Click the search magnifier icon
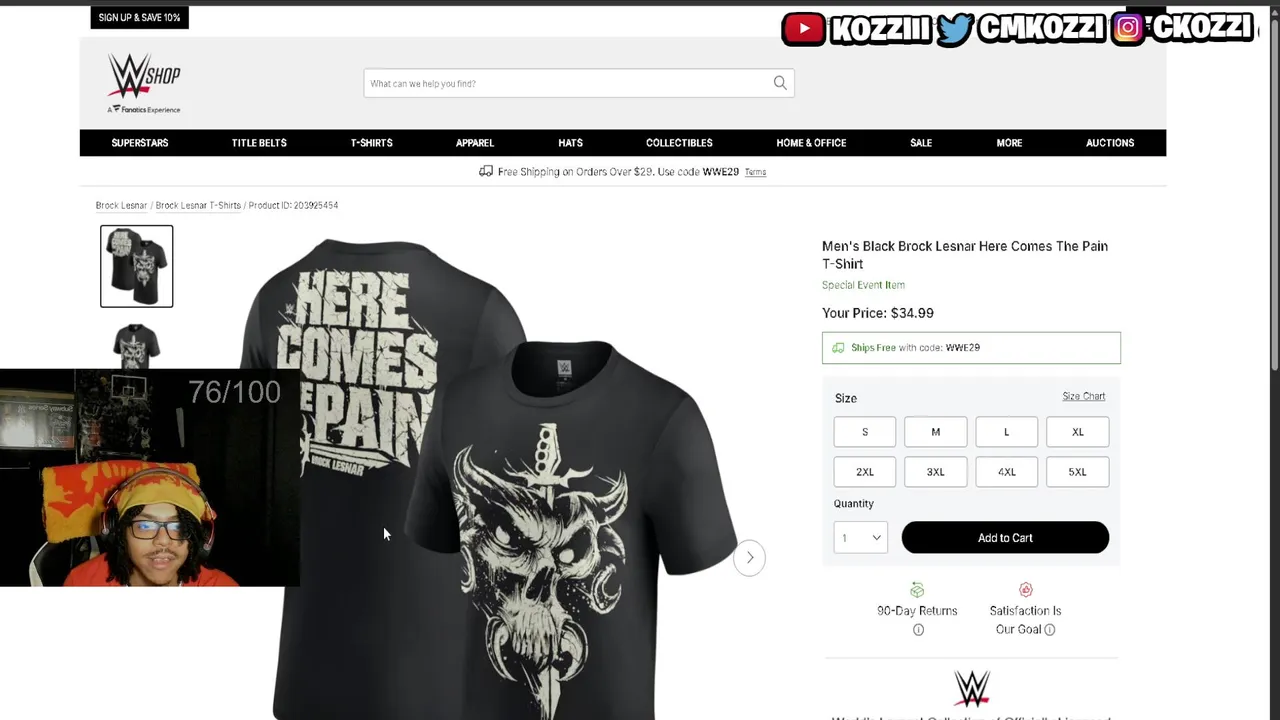 tap(780, 83)
